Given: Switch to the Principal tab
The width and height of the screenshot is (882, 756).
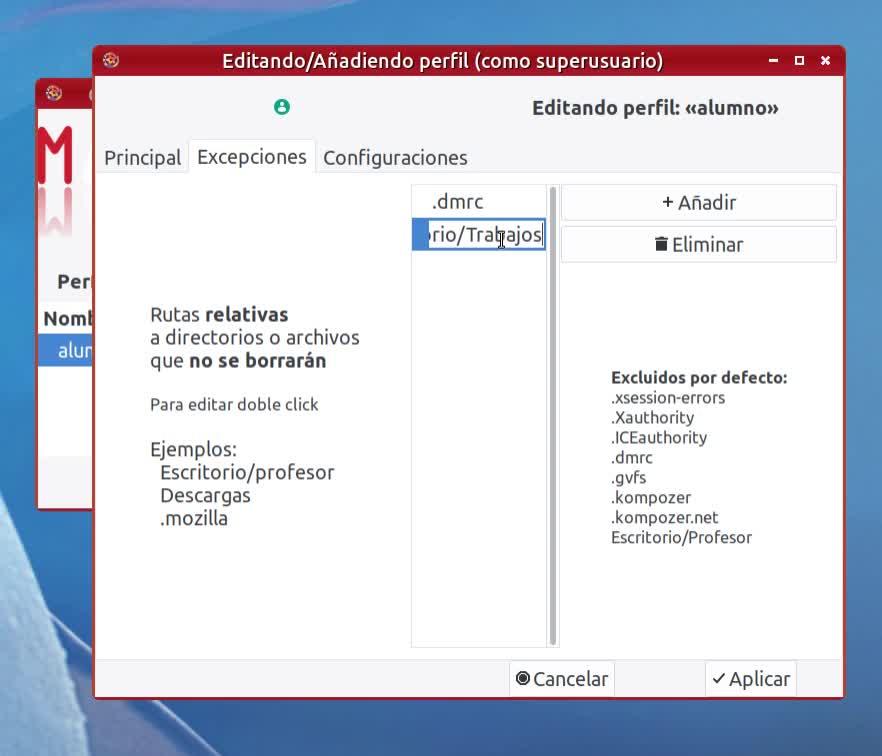Looking at the screenshot, I should pyautogui.click(x=142, y=158).
